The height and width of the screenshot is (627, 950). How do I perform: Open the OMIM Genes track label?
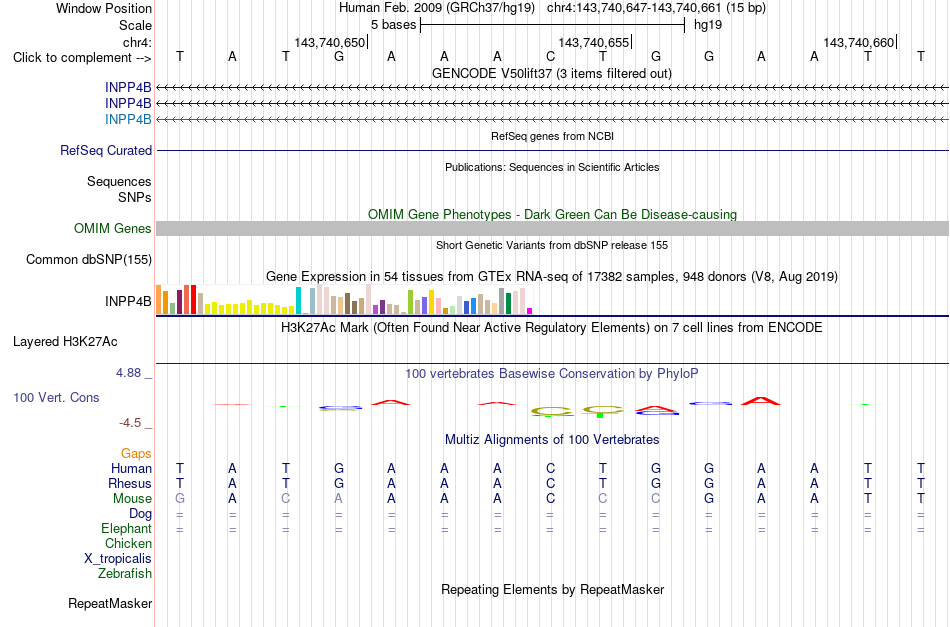pyautogui.click(x=113, y=228)
